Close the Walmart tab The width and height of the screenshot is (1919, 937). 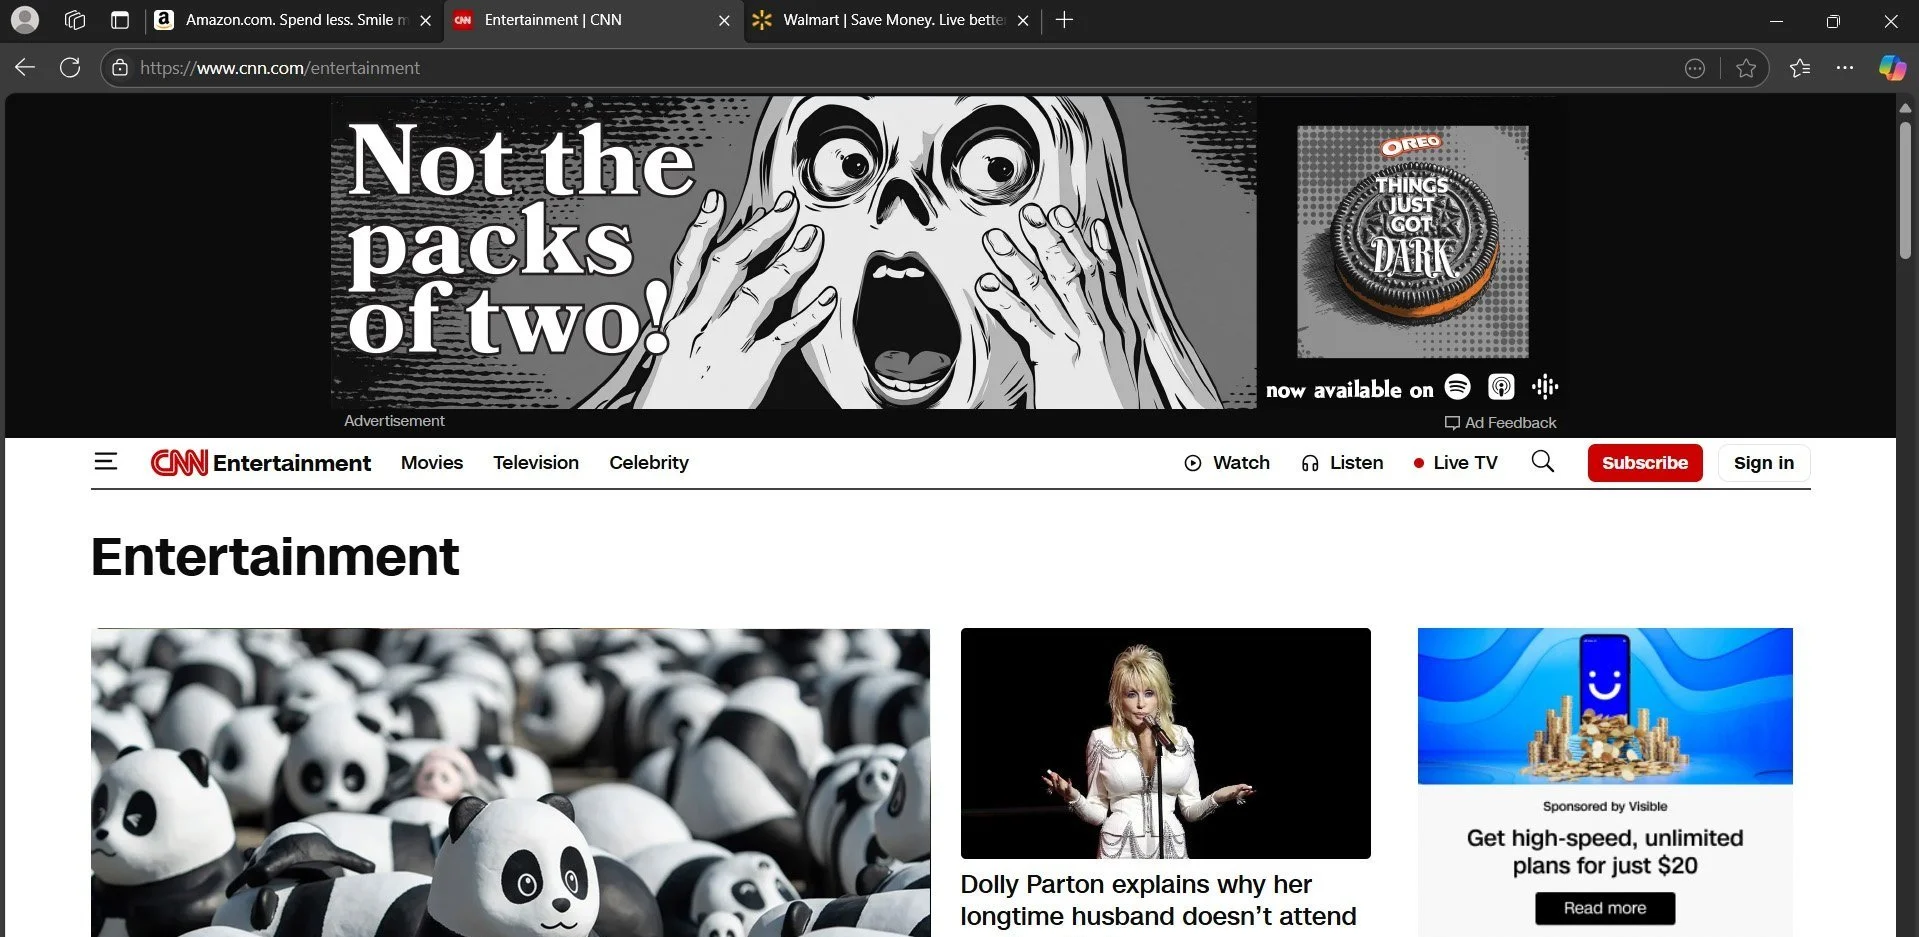[1023, 20]
